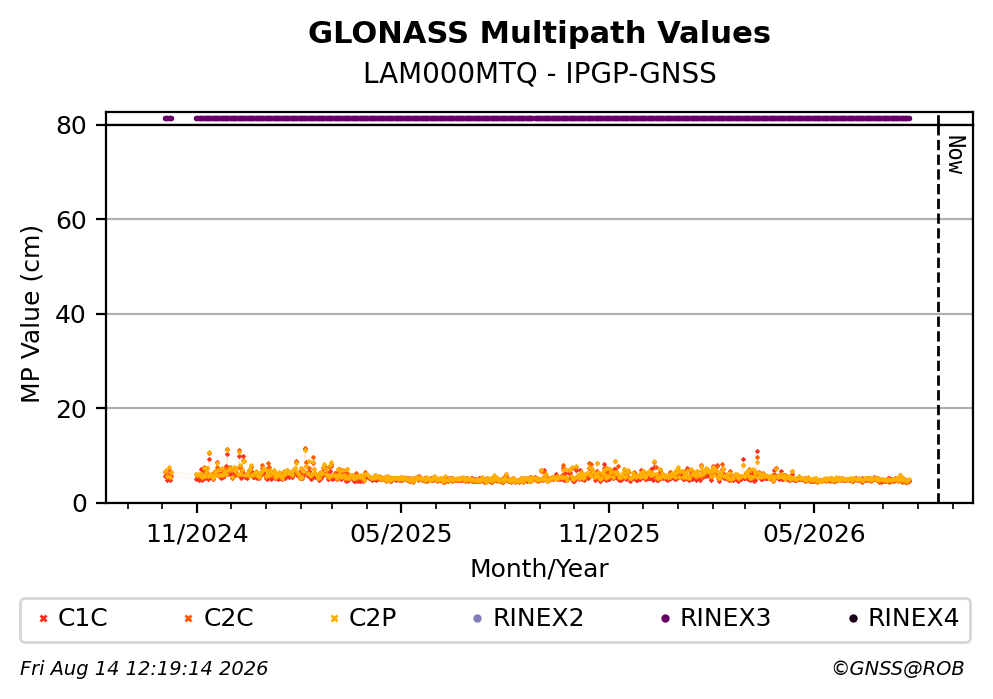Image resolution: width=993 pixels, height=699 pixels.
Task: Click the LAM000MTQ - IPGP-GNSS subtitle
Action: [x=540, y=74]
